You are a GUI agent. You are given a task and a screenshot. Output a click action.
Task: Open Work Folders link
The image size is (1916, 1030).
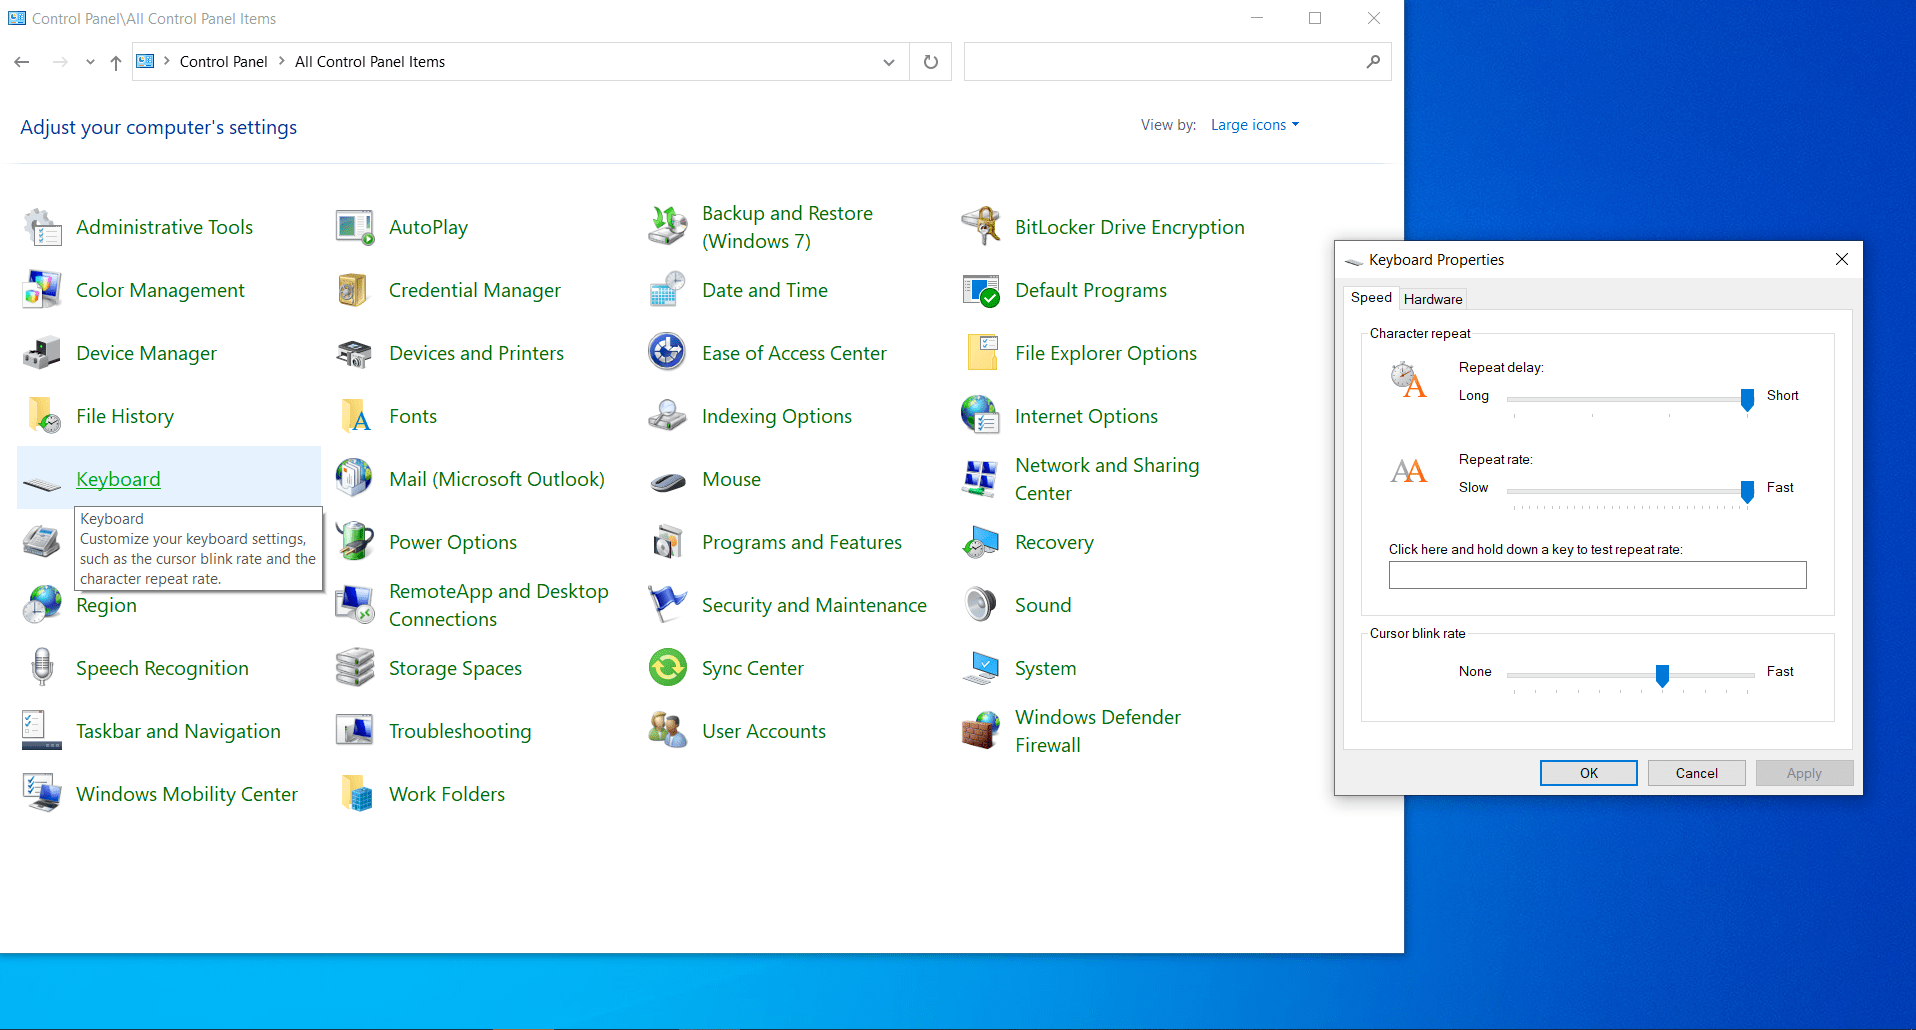point(447,795)
